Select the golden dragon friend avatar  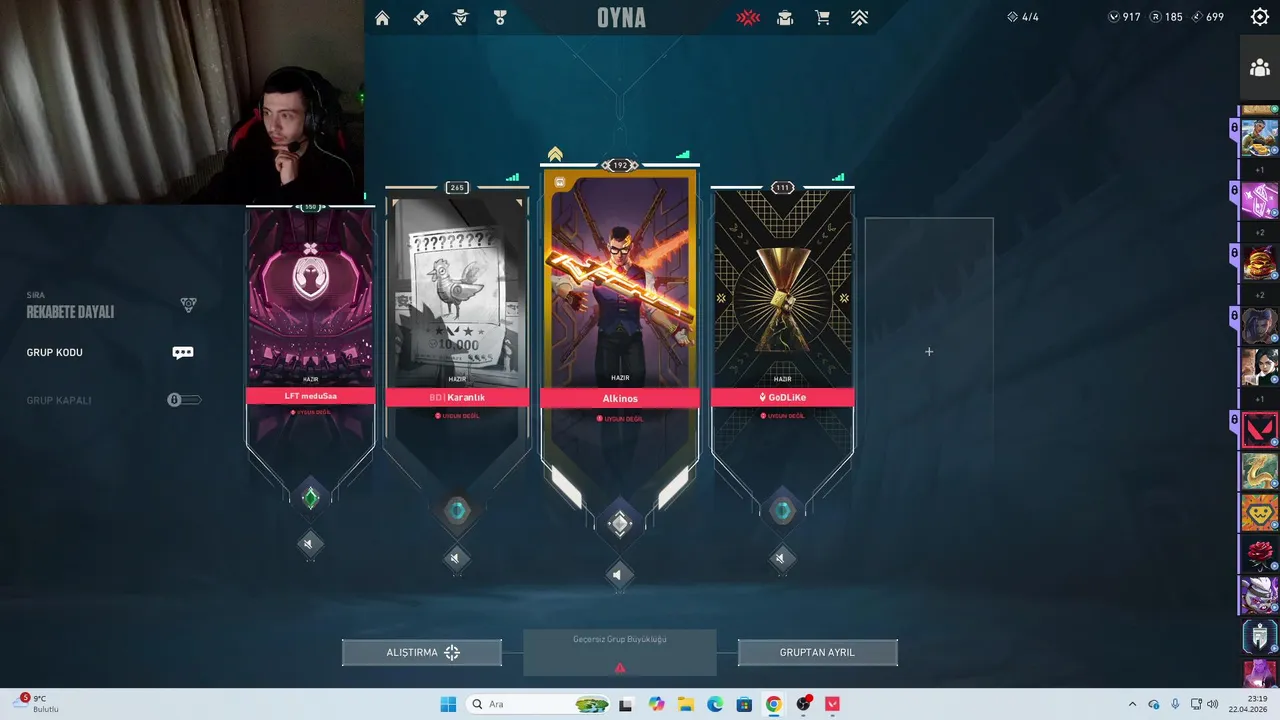(1260, 471)
